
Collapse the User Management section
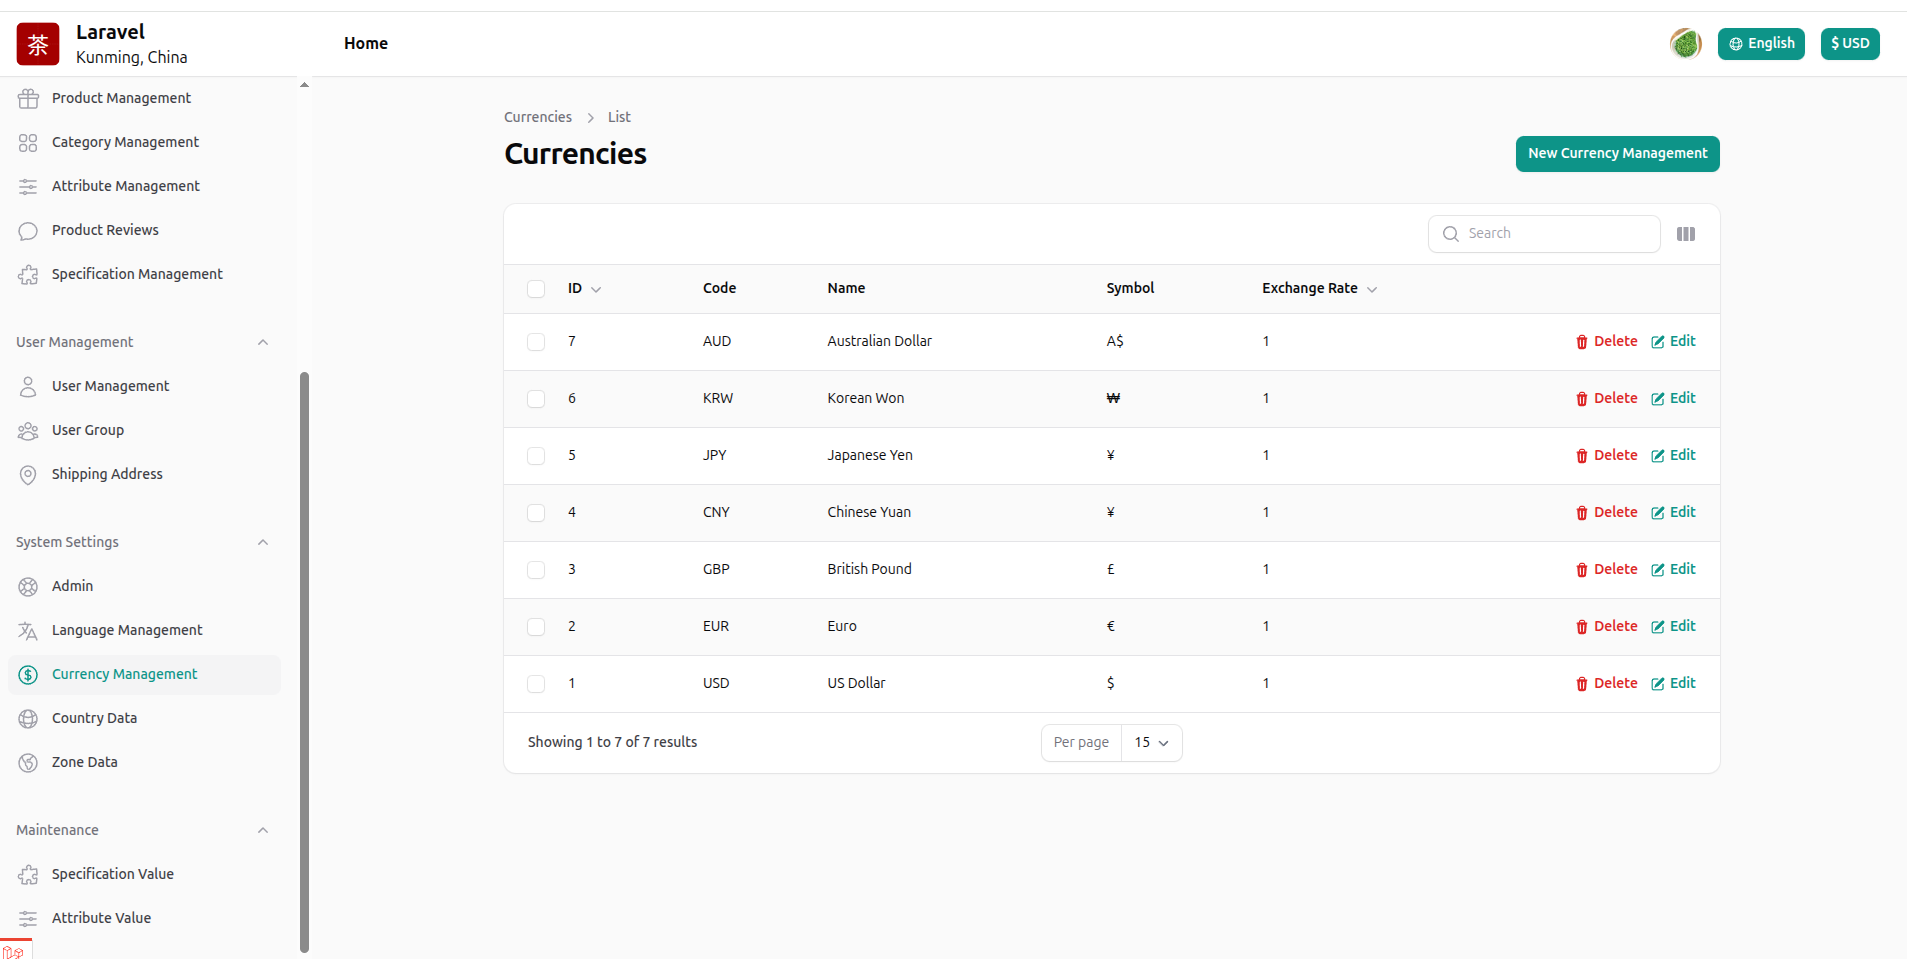pyautogui.click(x=263, y=342)
